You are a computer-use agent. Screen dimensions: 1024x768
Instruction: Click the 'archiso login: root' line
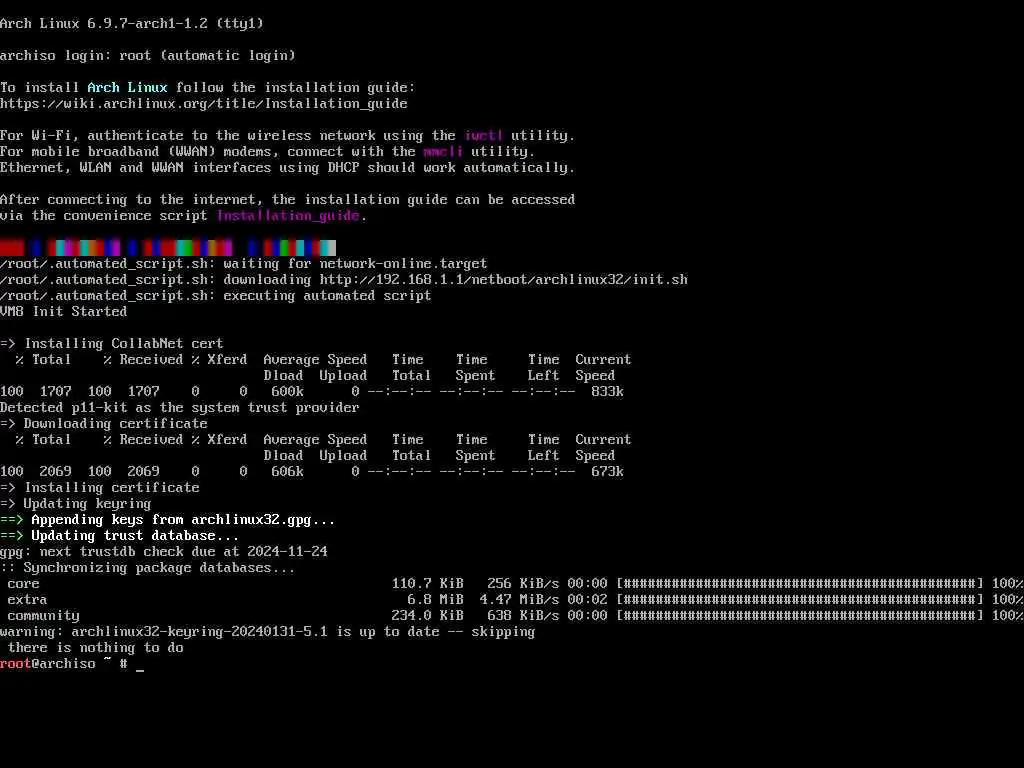coord(148,55)
